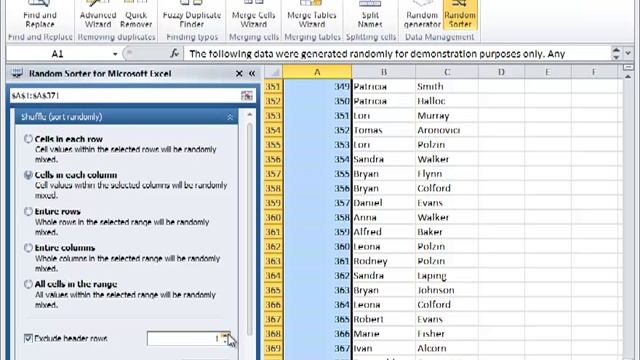Select column A header
Image resolution: width=640 pixels, height=360 pixels.
coord(317,72)
